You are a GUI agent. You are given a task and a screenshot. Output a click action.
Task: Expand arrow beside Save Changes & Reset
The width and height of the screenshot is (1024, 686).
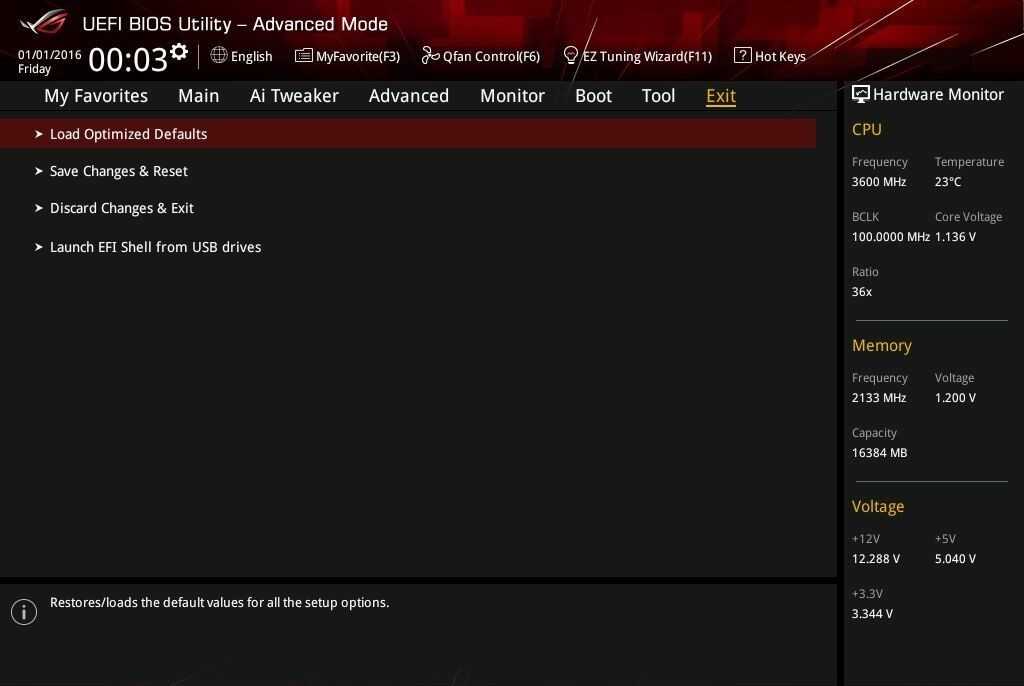pos(39,171)
